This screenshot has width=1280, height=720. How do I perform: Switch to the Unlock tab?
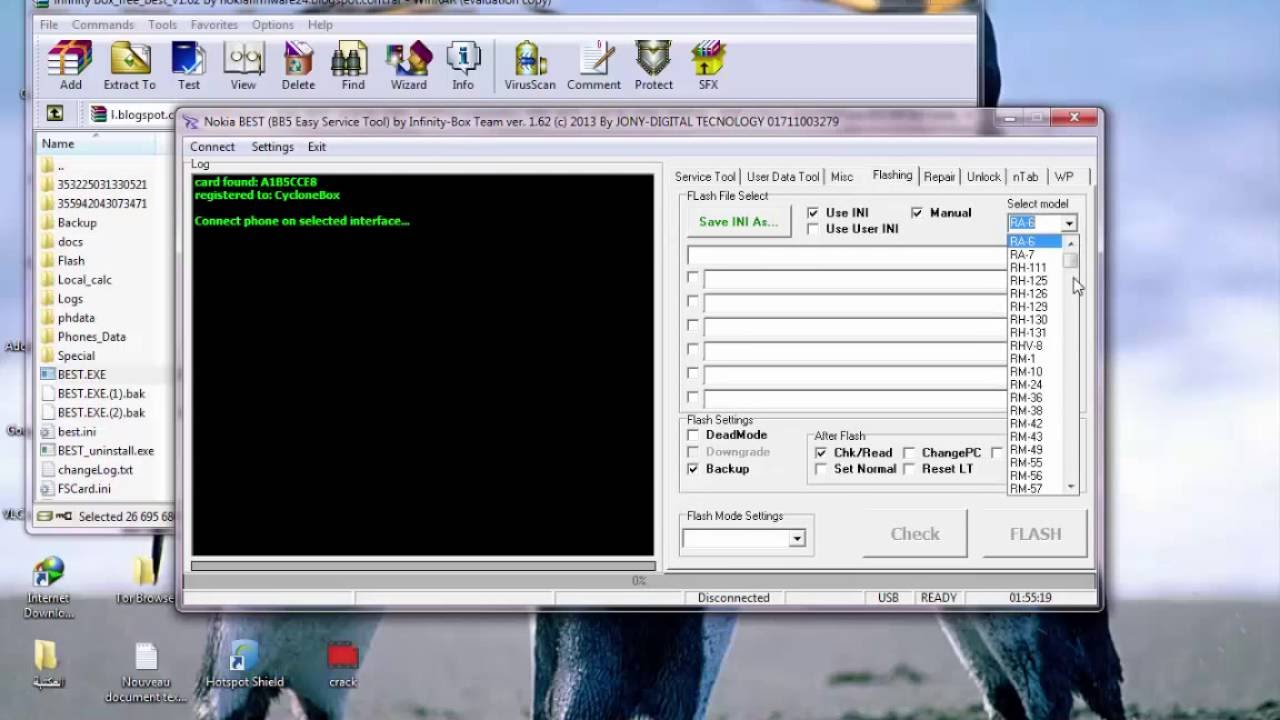click(983, 177)
